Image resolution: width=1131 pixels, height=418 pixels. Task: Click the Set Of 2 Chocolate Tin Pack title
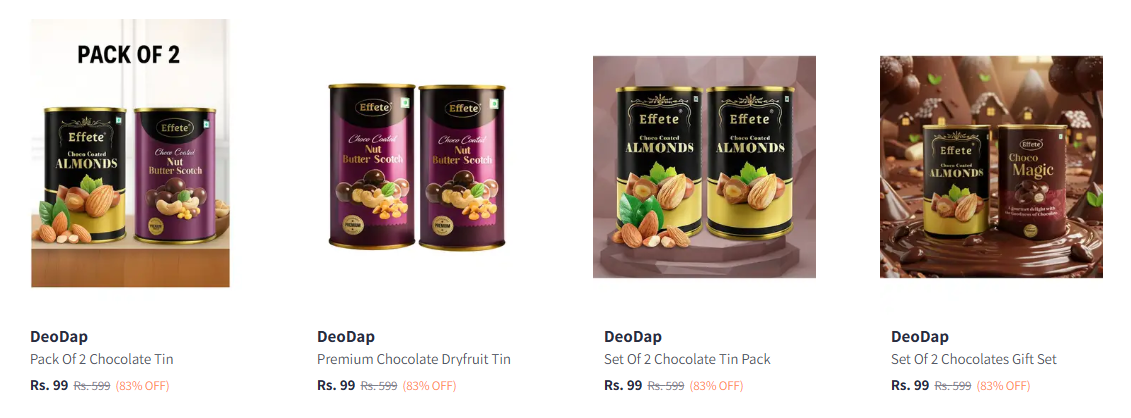687,359
